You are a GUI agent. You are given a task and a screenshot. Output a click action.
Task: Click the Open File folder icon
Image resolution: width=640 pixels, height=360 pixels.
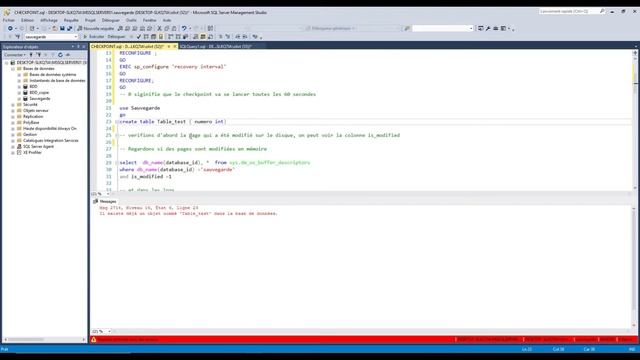point(55,29)
